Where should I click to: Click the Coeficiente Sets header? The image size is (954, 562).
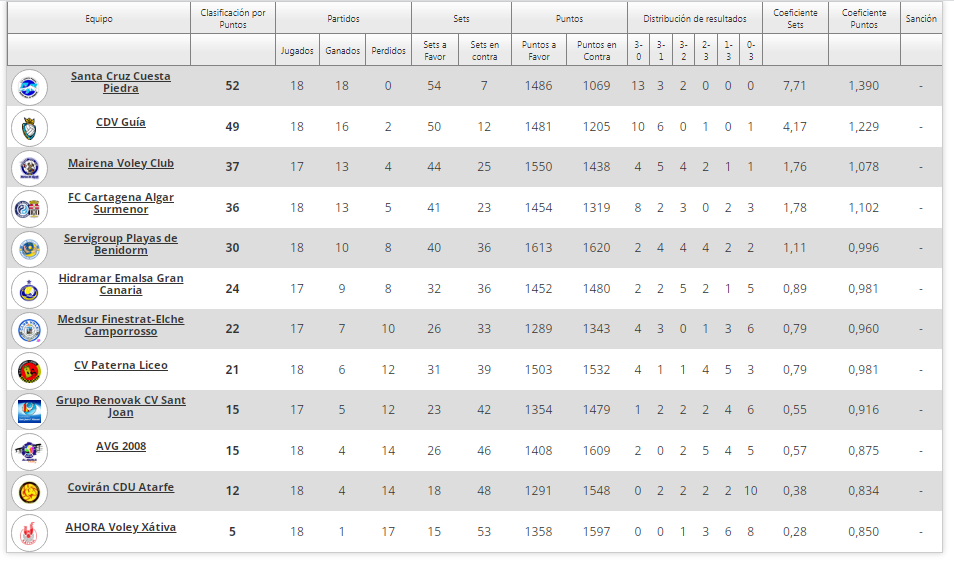click(795, 18)
